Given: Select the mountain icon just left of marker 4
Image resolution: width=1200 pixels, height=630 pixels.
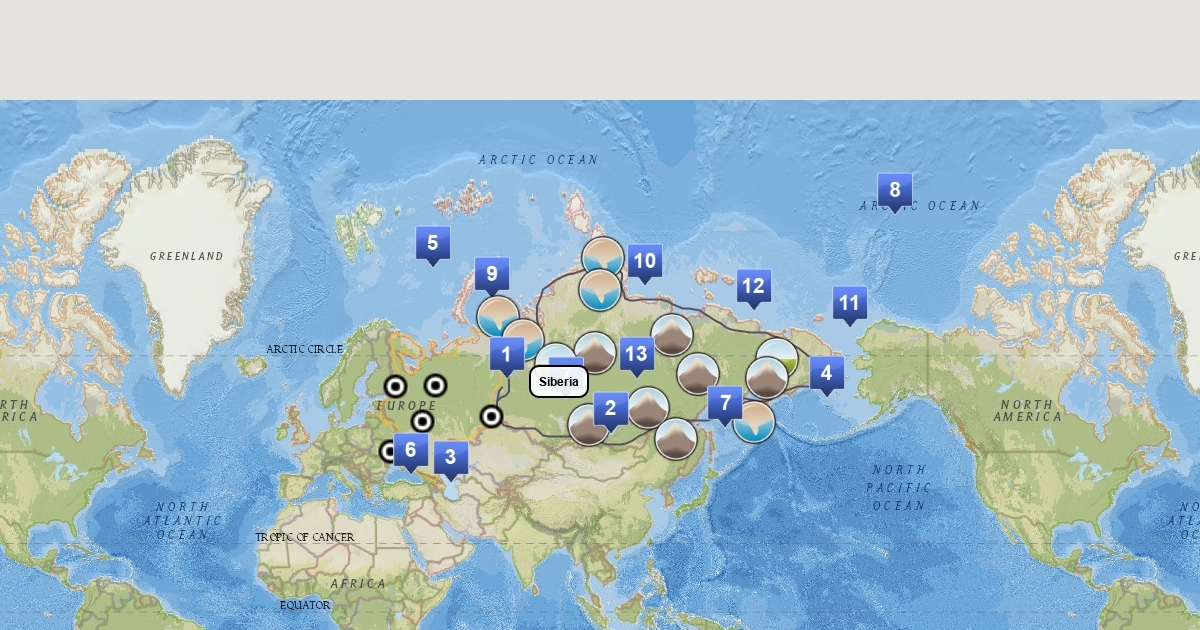Looking at the screenshot, I should pos(767,378).
